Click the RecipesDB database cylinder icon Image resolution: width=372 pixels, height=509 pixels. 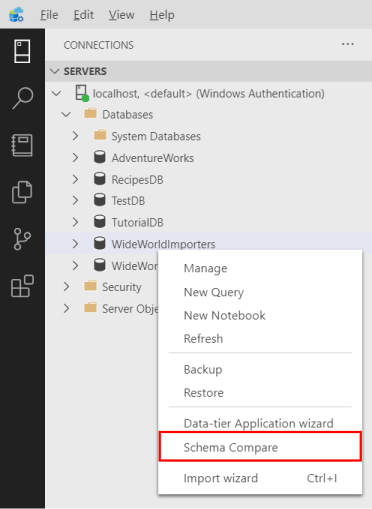pyautogui.click(x=99, y=179)
